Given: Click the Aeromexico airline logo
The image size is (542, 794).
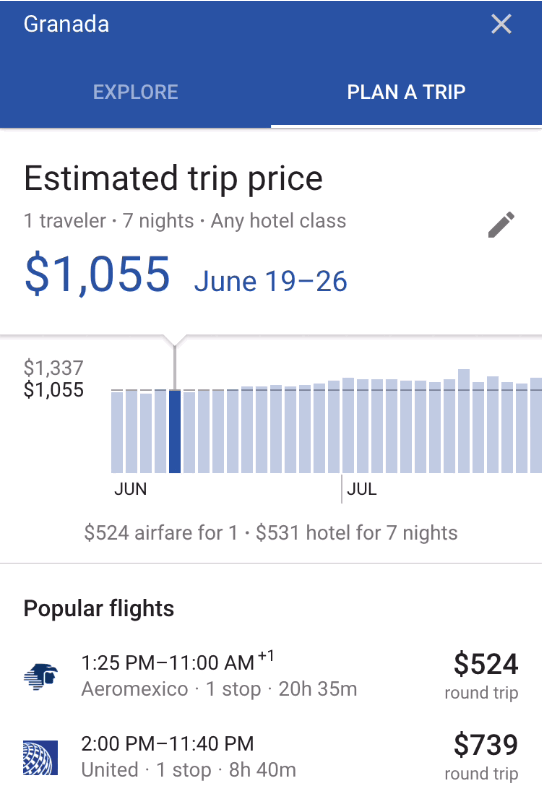Looking at the screenshot, I should pyautogui.click(x=41, y=677).
